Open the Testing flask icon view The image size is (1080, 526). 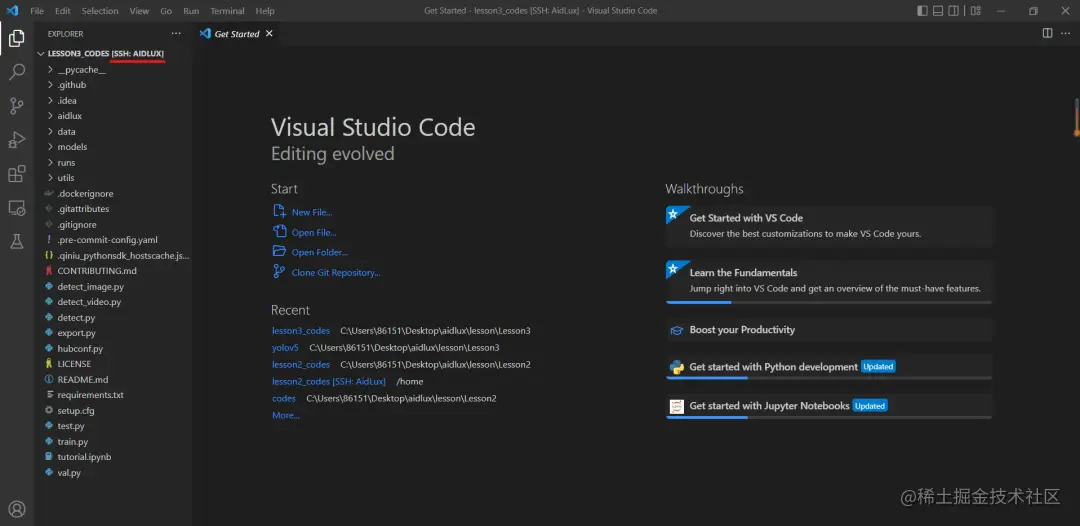(x=17, y=241)
